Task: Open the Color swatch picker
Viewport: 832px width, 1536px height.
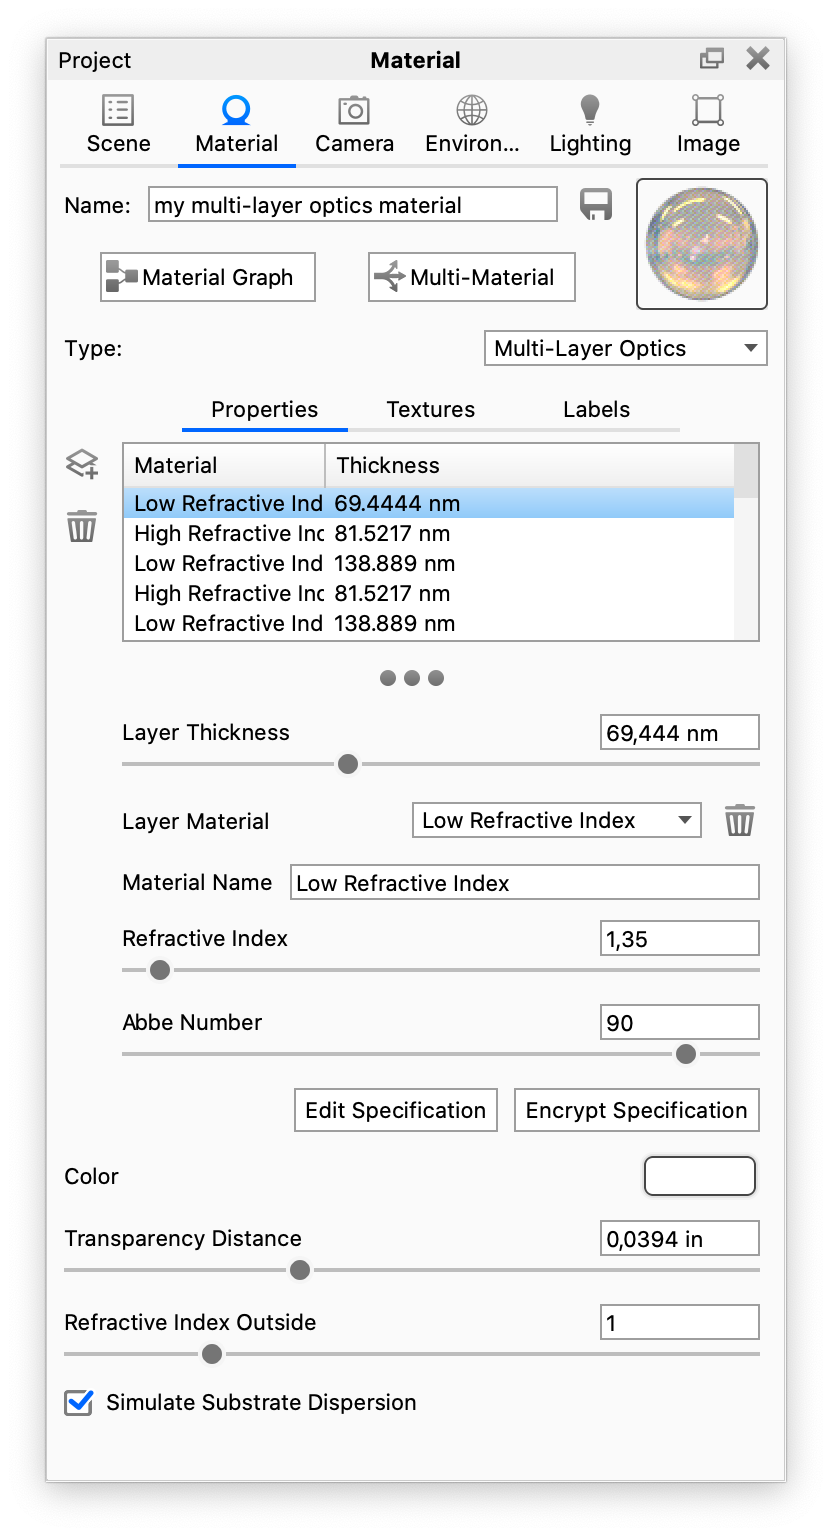Action: coord(700,1176)
